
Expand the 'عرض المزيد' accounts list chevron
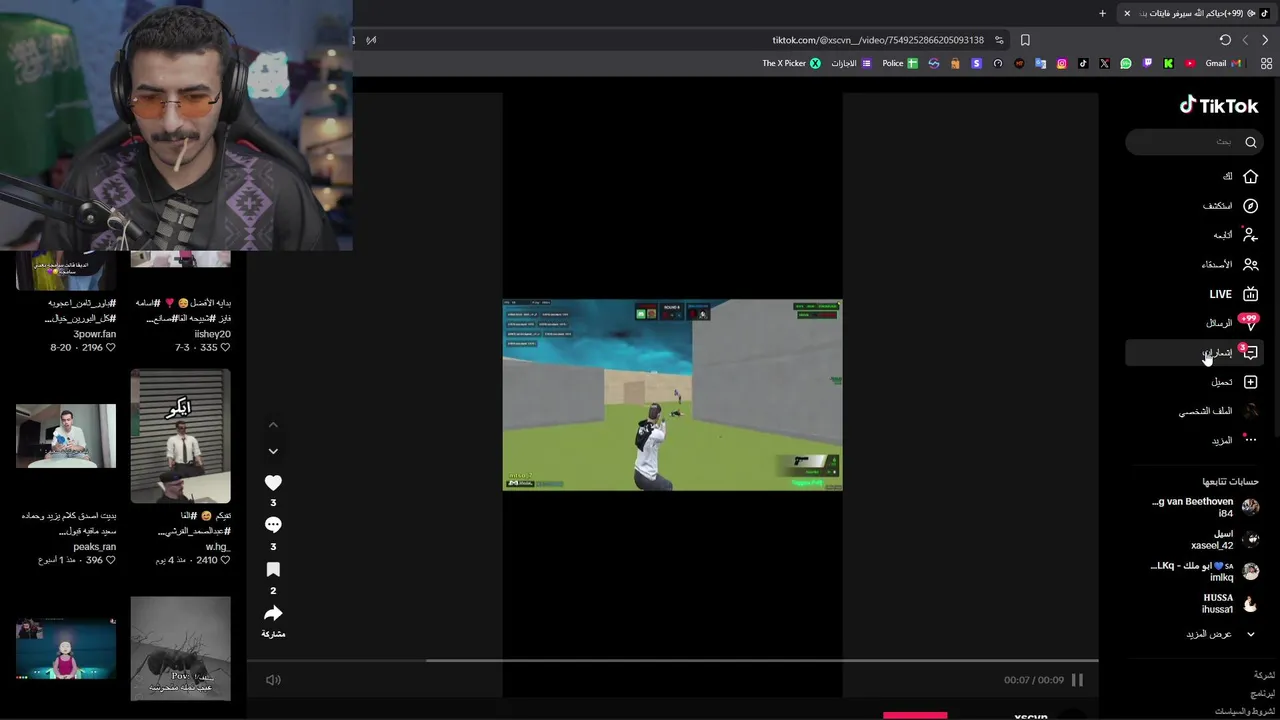(1250, 634)
